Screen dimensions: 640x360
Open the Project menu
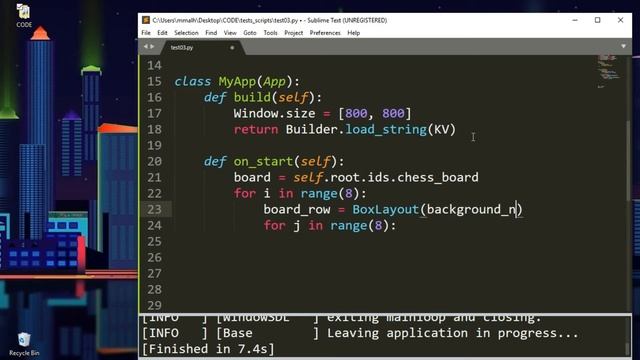pos(293,33)
